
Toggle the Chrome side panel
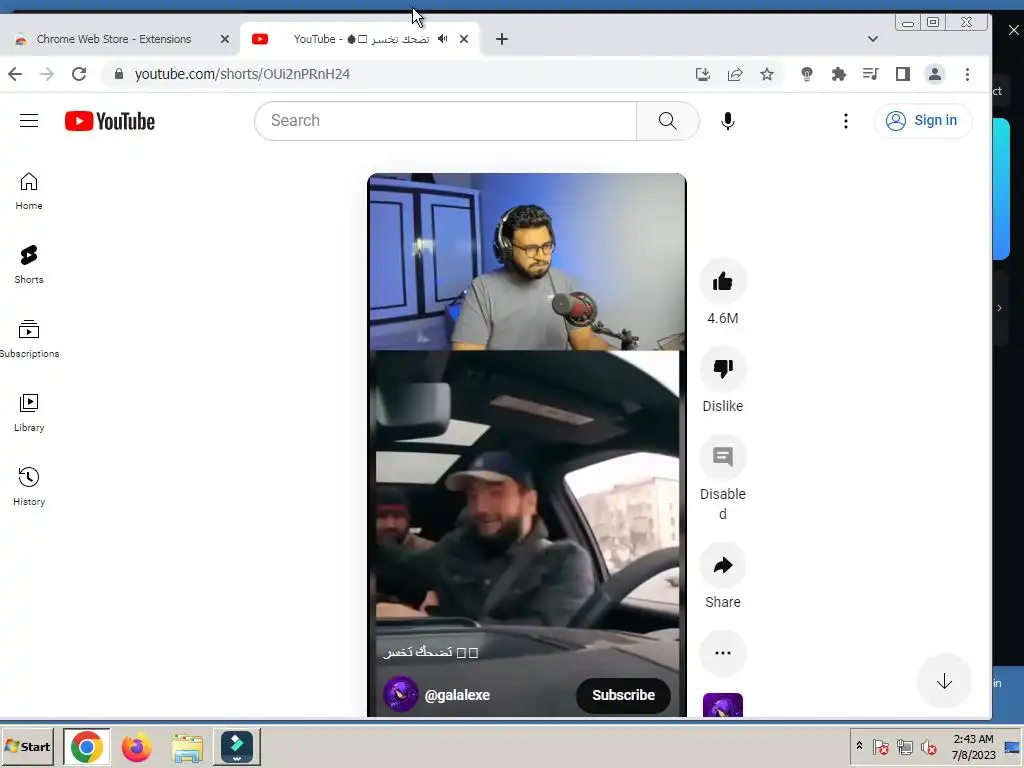(903, 74)
